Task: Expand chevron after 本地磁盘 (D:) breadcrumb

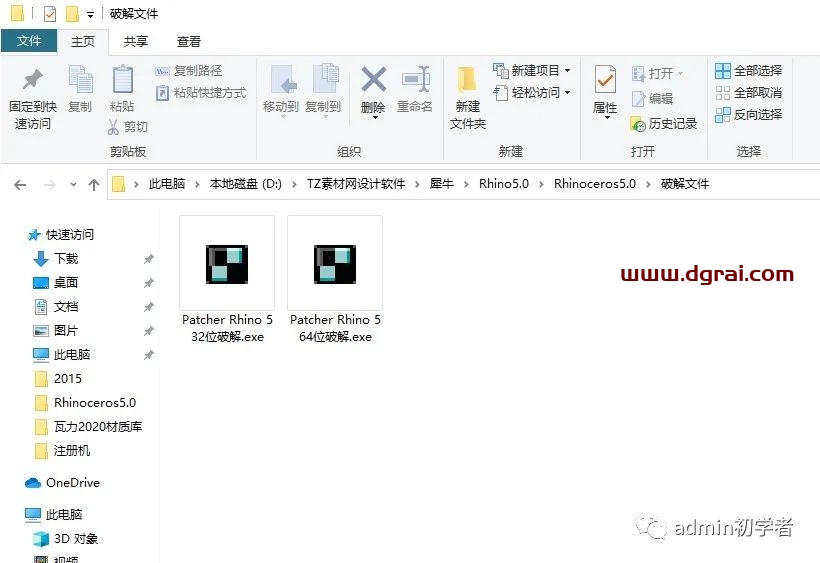Action: [294, 184]
